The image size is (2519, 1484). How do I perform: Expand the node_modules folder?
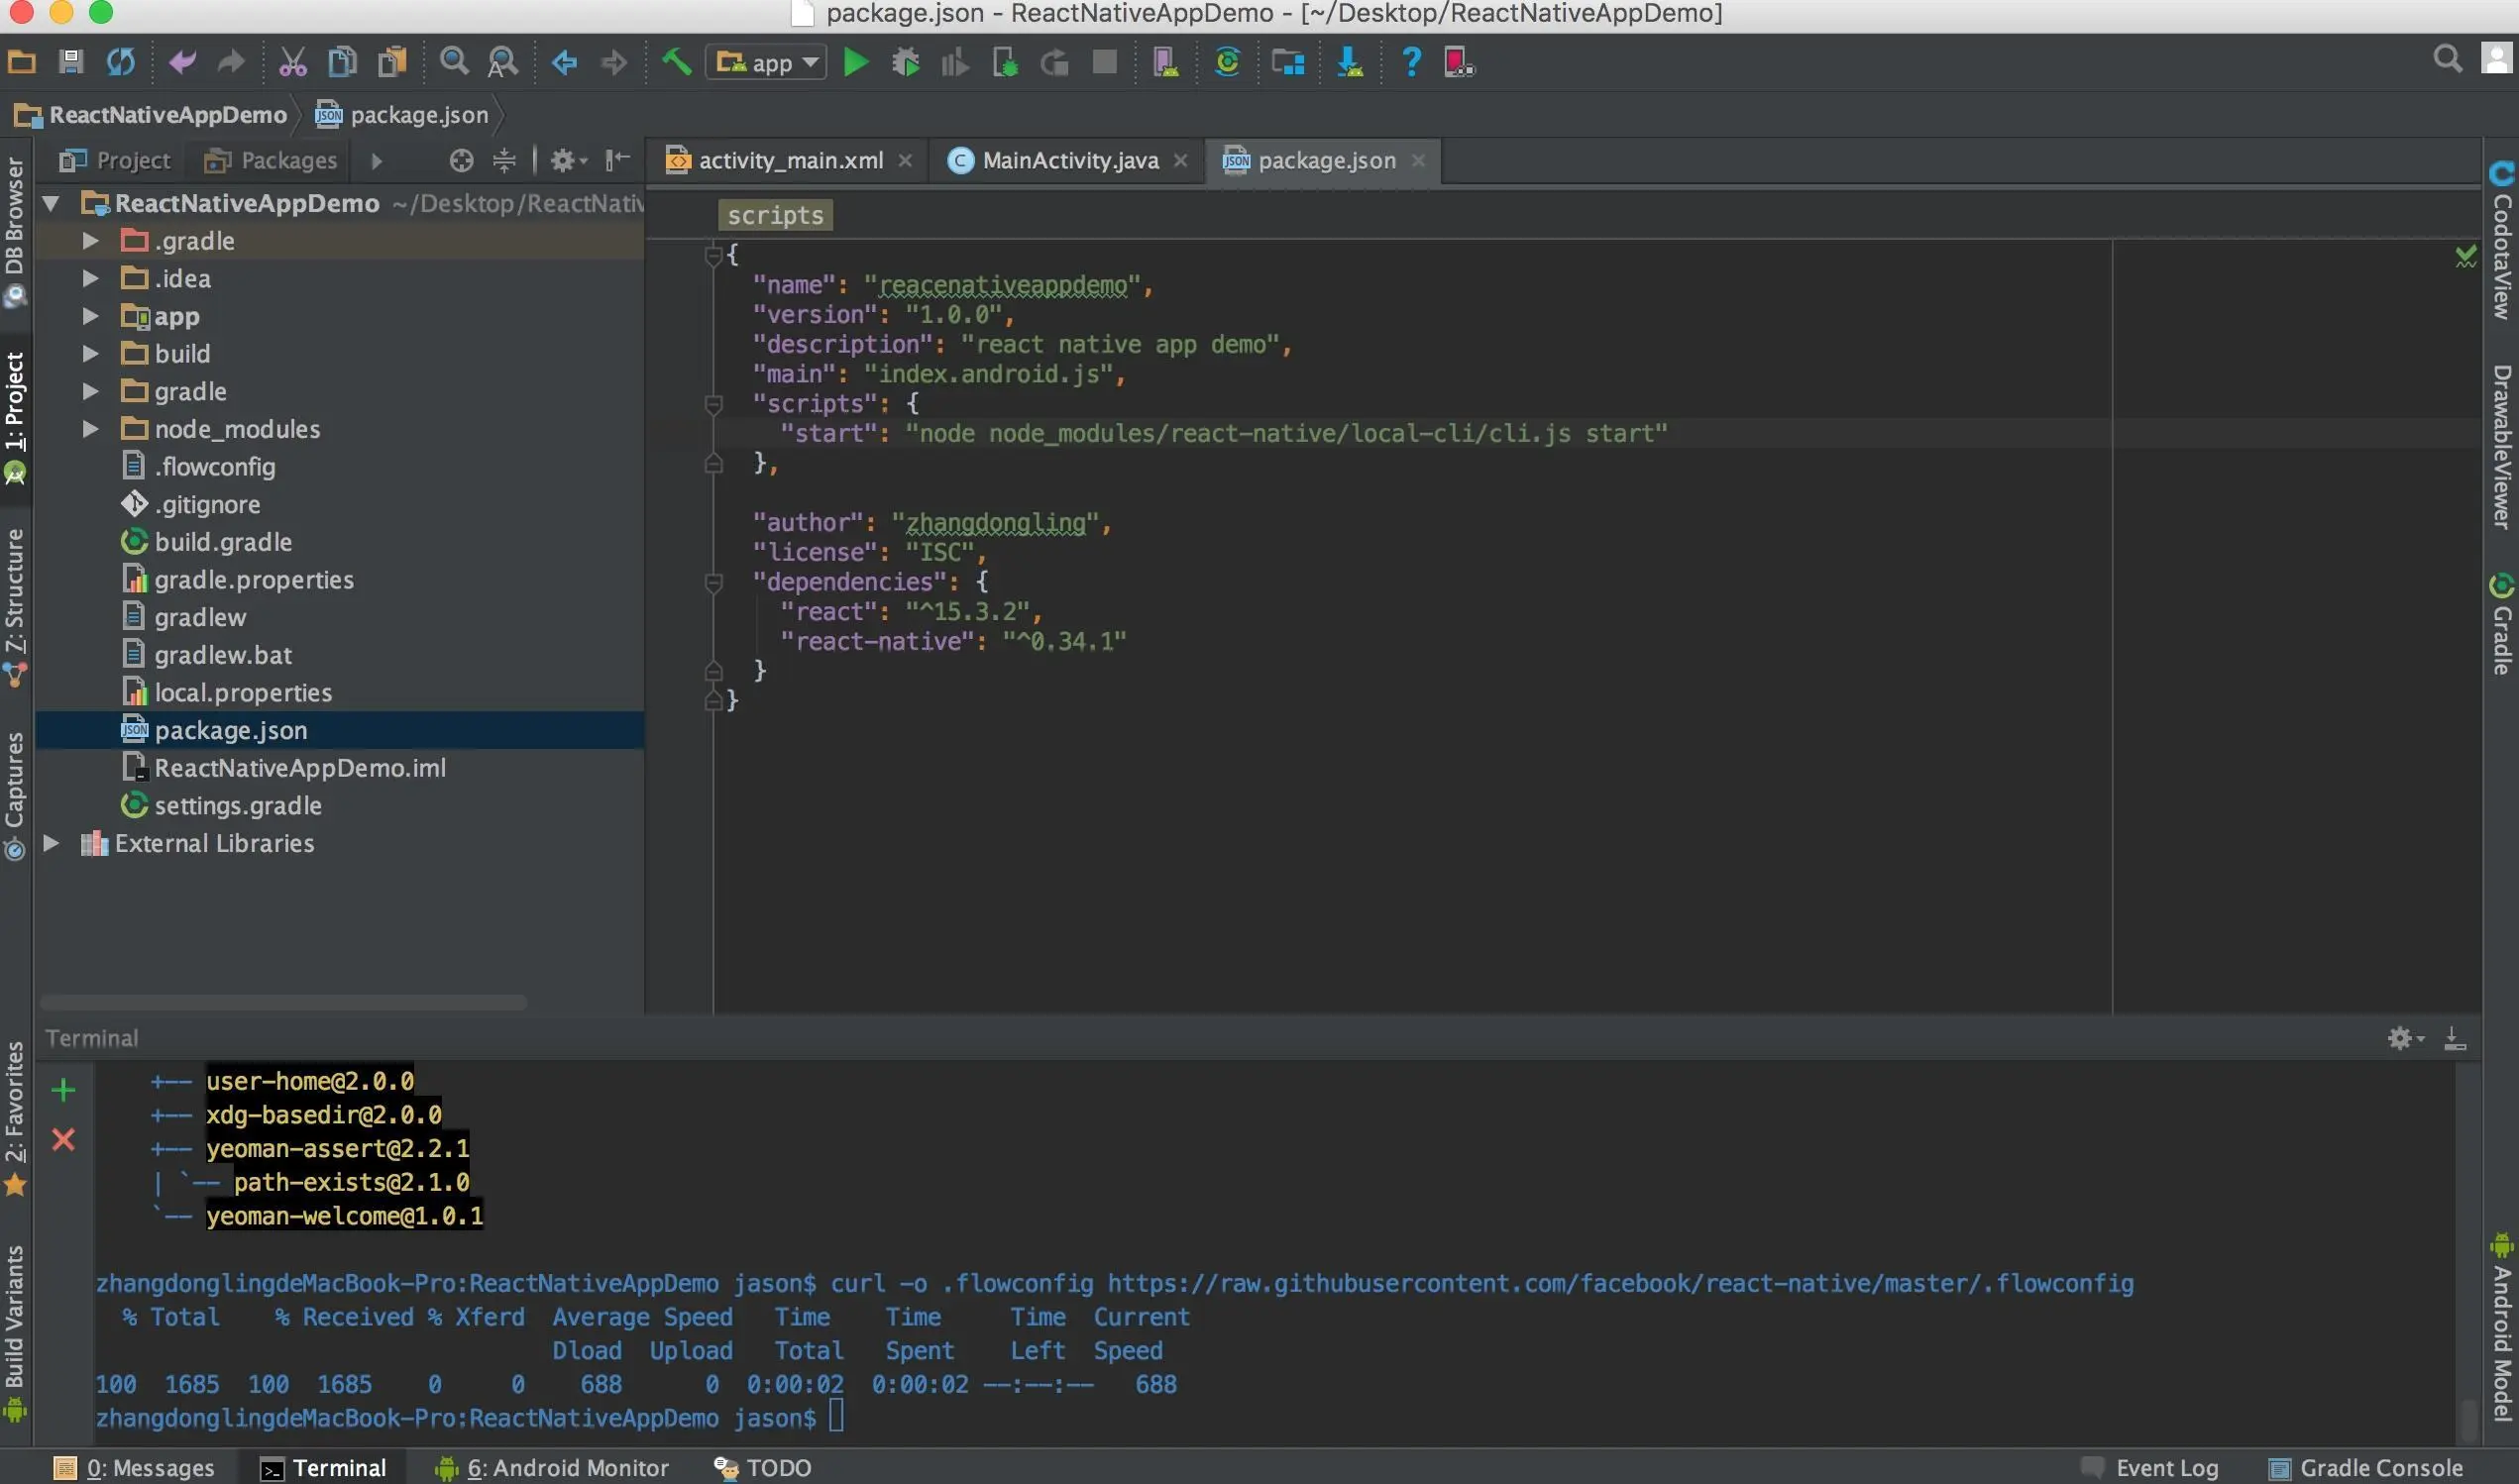(90, 429)
